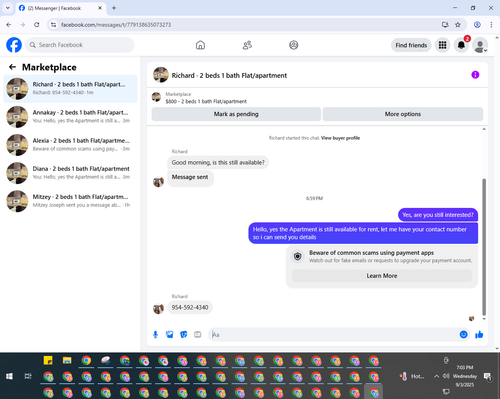This screenshot has height=399, width=500.
Task: Open the notifications bell icon
Action: click(461, 45)
